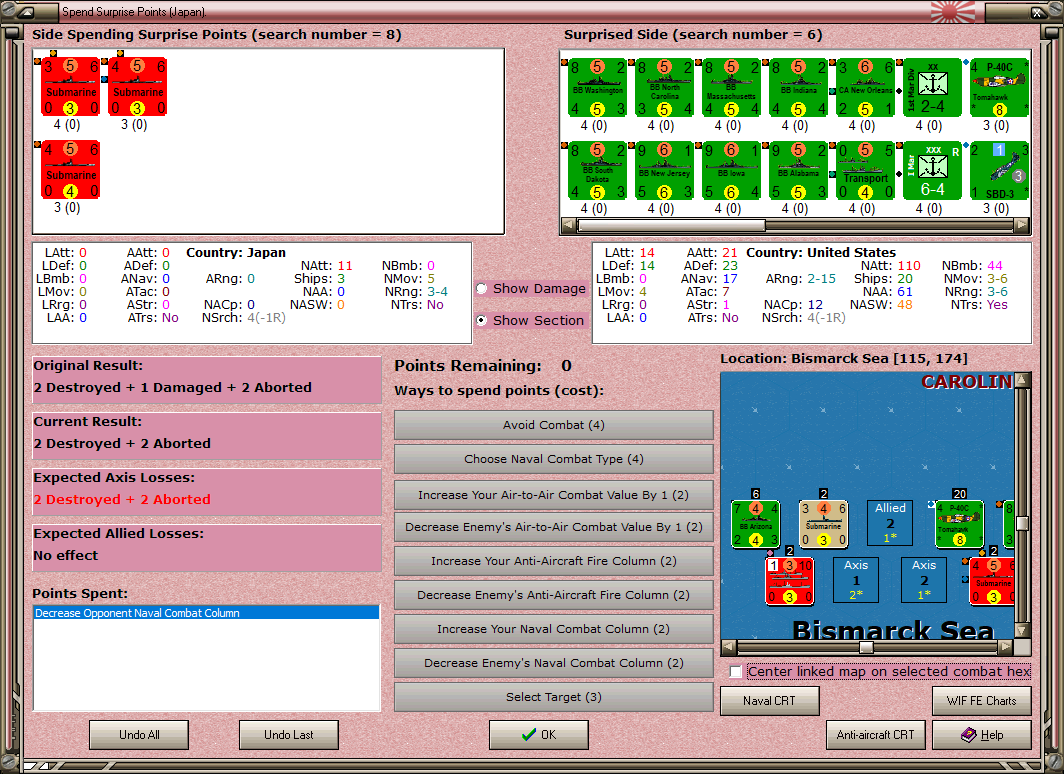
Task: Select Decrease Opponent Naval Combat Column entry
Action: [206, 613]
